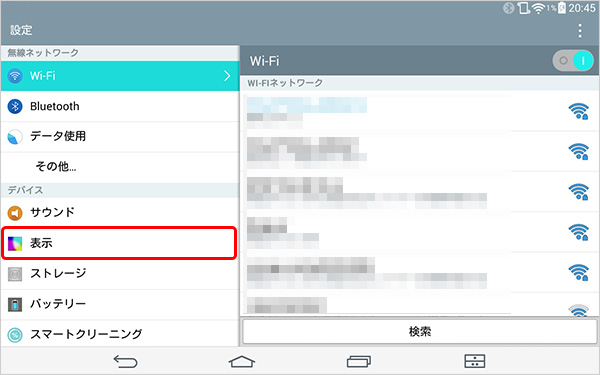Open 表示 display settings
This screenshot has width=600, height=375.
pos(119,243)
